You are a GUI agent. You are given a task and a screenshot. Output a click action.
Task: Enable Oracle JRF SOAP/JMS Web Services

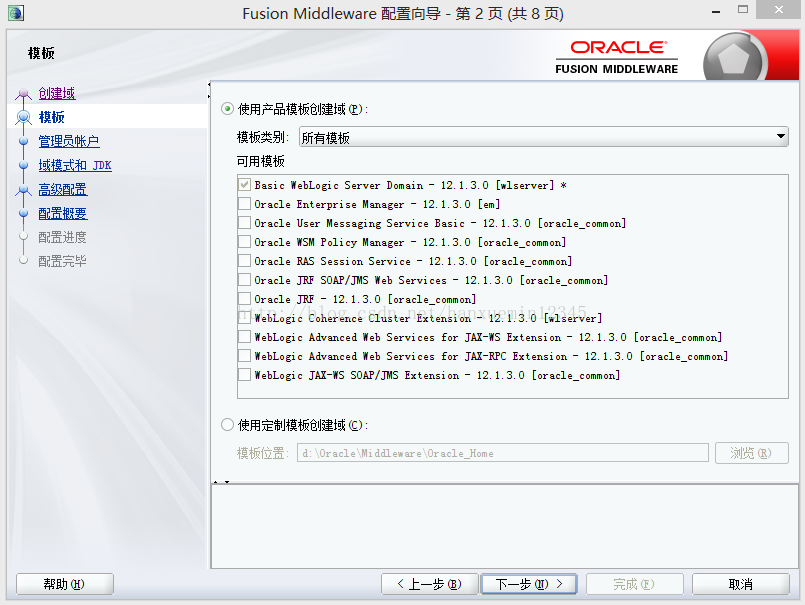pyautogui.click(x=244, y=280)
